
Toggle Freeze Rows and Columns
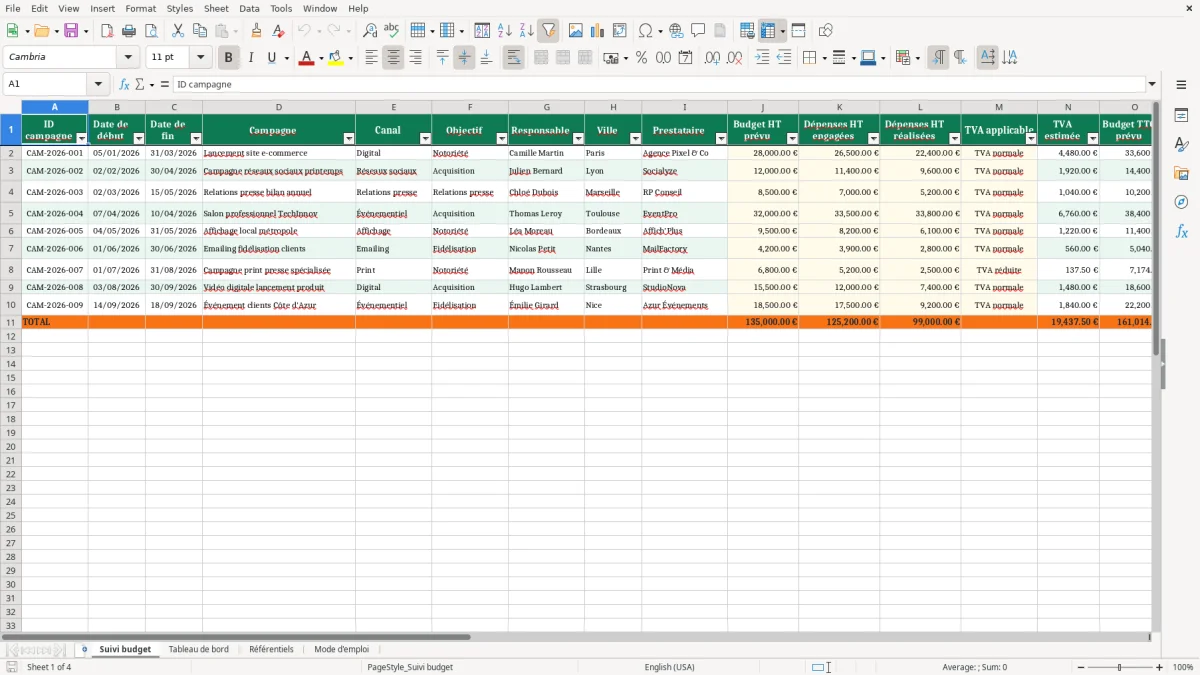[768, 31]
